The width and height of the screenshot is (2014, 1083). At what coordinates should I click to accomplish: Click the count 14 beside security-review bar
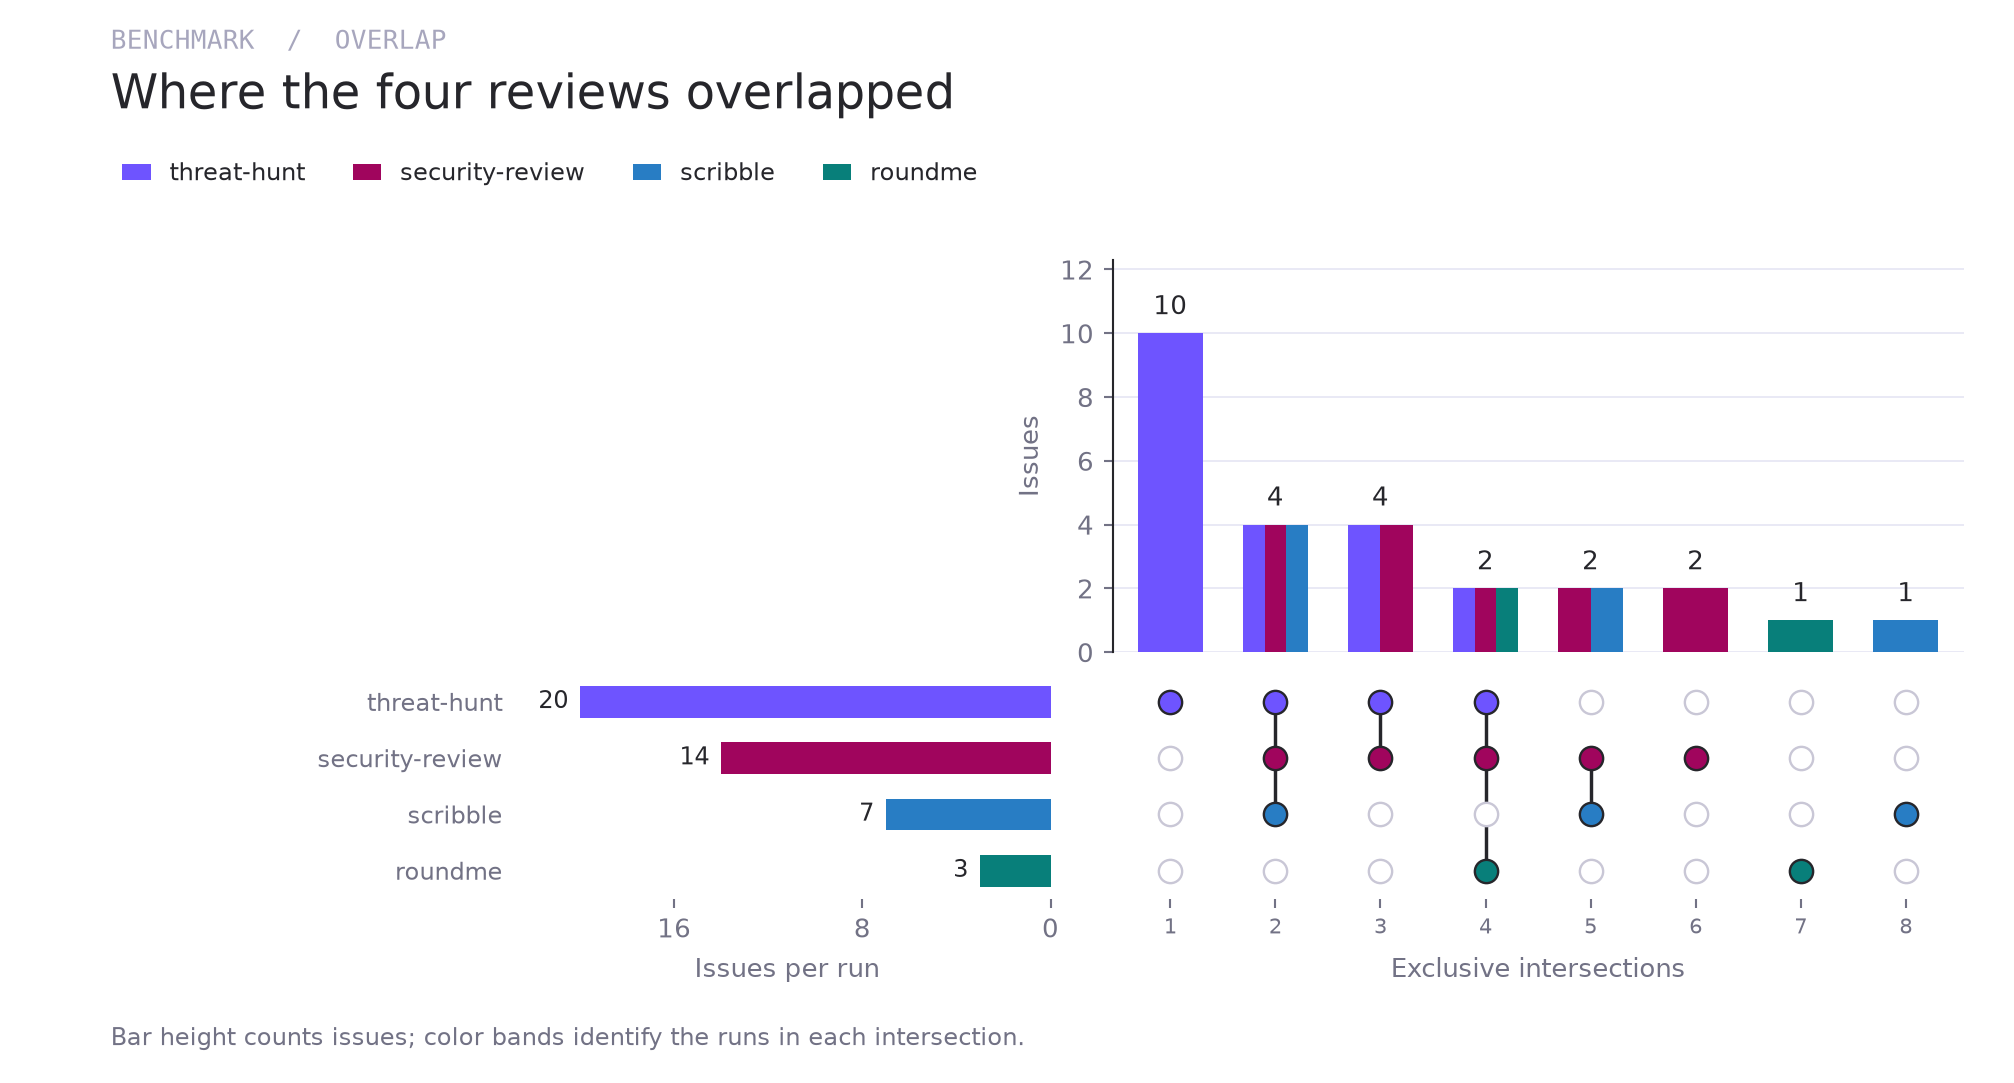[694, 756]
